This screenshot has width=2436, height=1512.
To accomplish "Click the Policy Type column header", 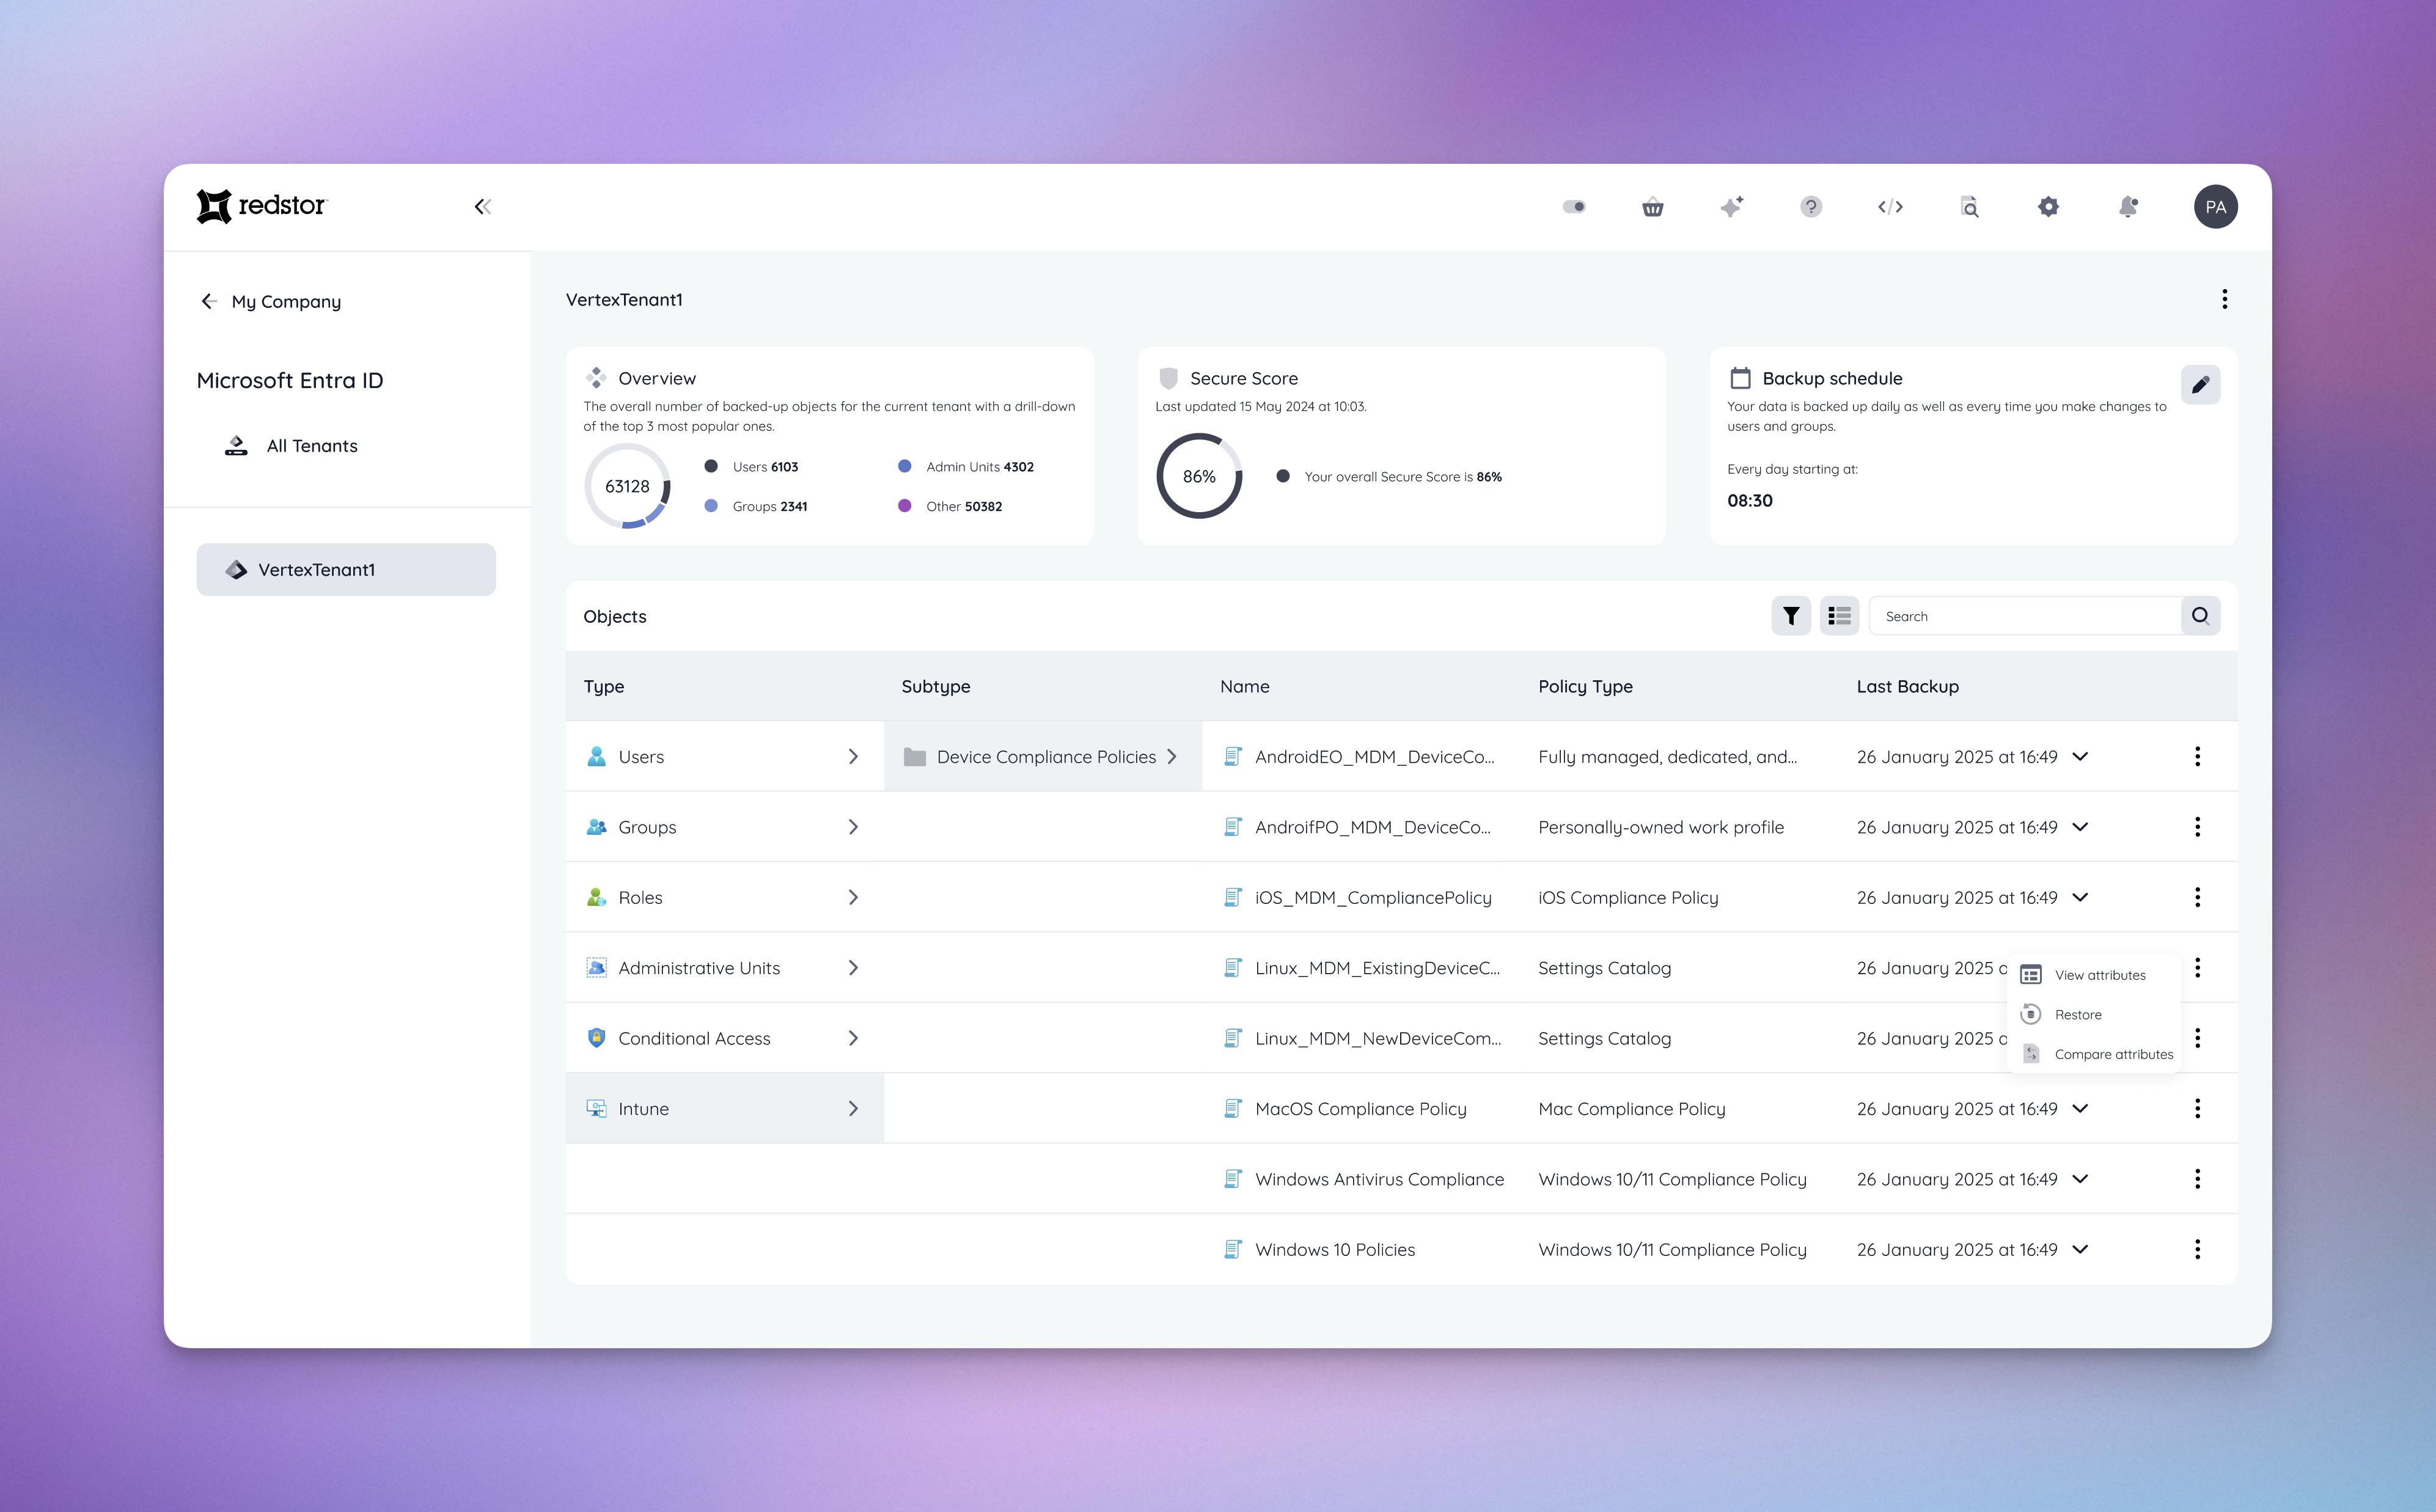I will pyautogui.click(x=1585, y=687).
